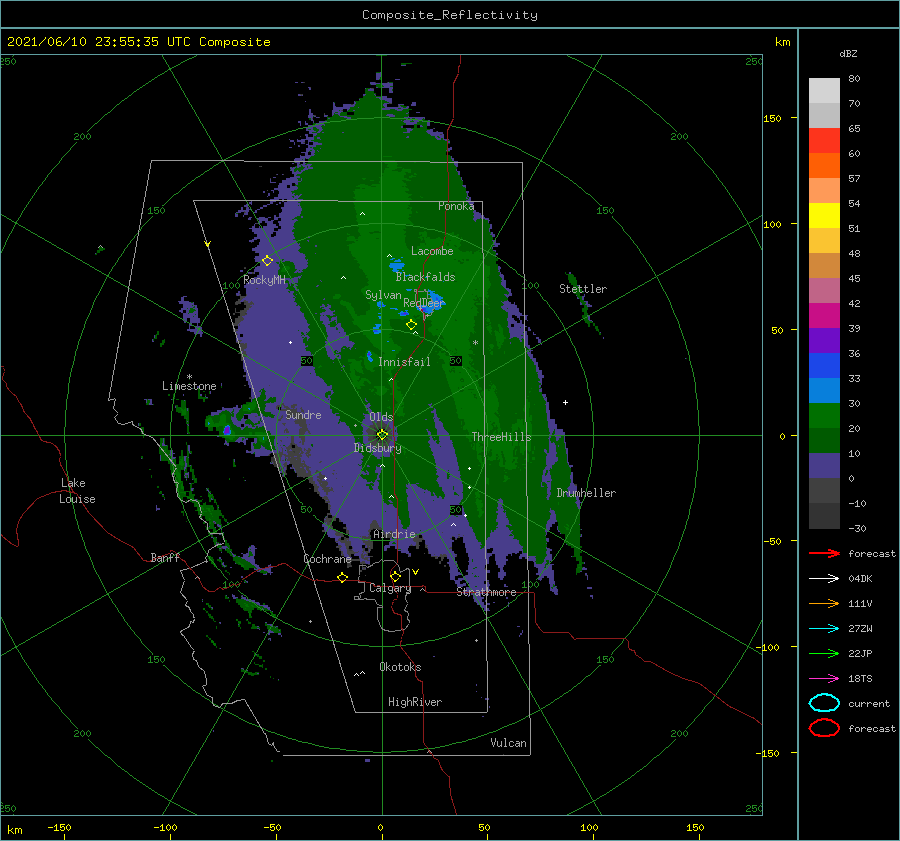Select the Lake Louise label
This screenshot has height=841, width=900.
pos(77,491)
